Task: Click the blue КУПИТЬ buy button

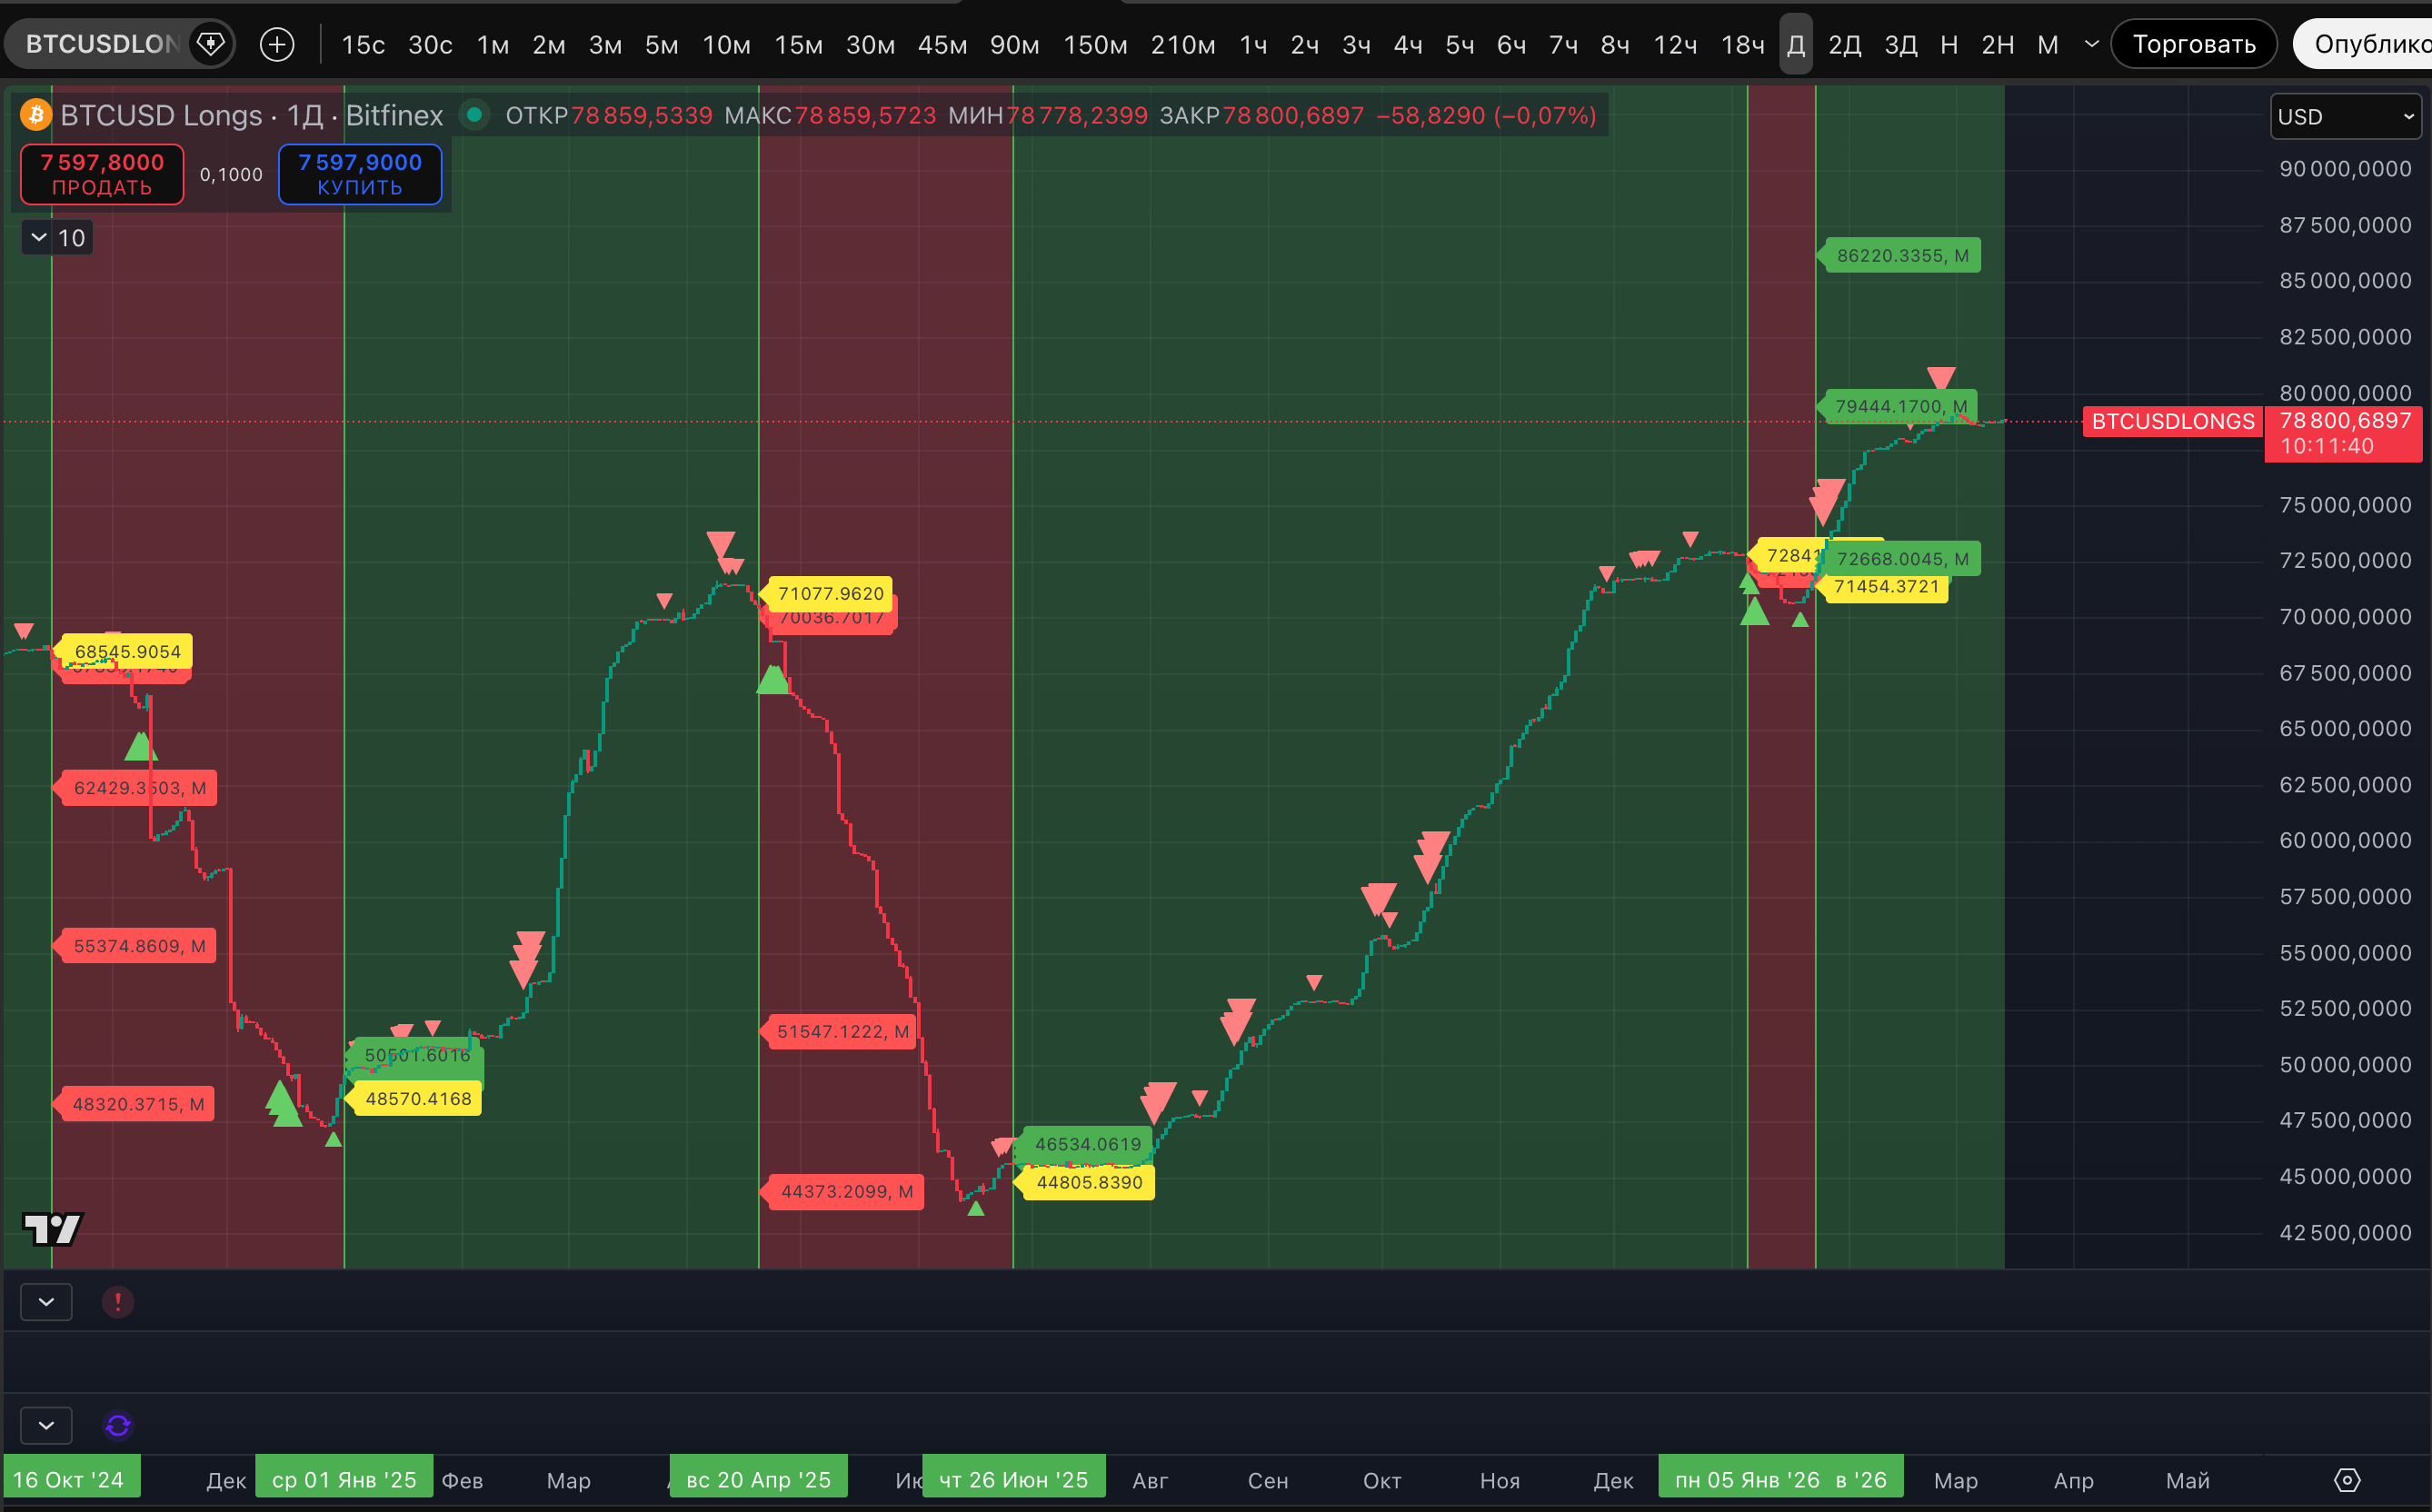Action: (360, 174)
